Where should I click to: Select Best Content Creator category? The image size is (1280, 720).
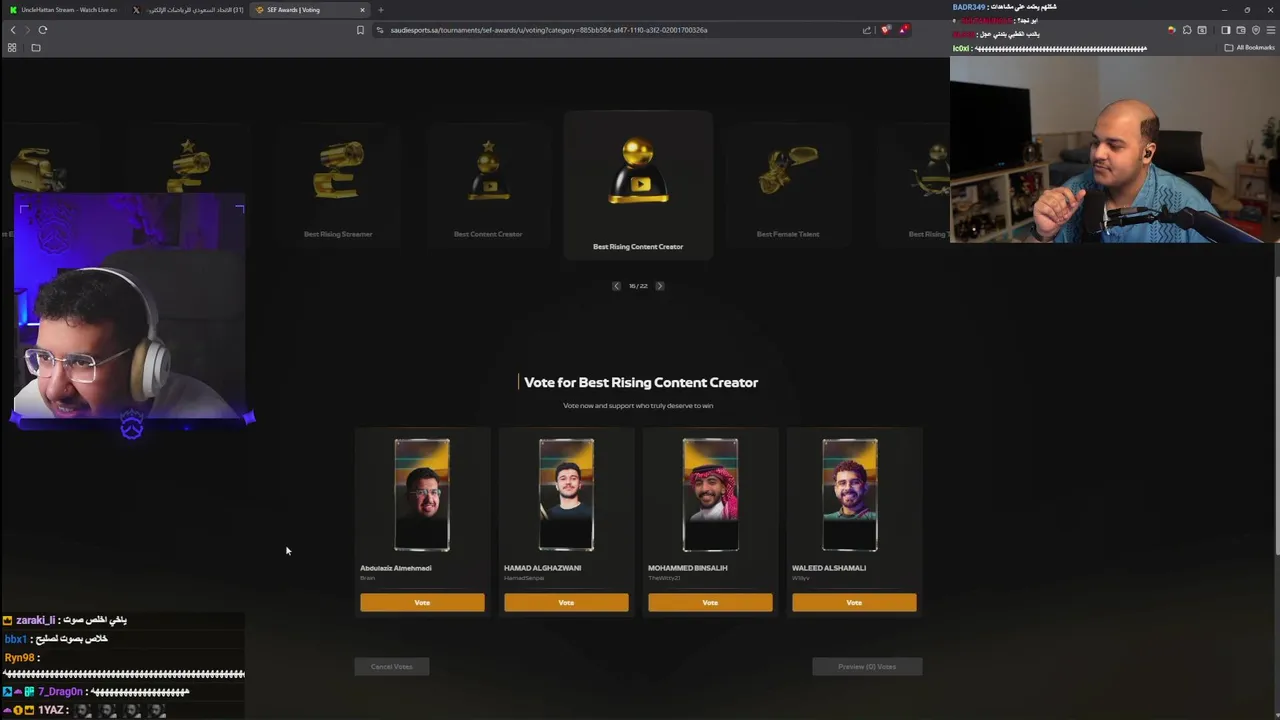(488, 187)
